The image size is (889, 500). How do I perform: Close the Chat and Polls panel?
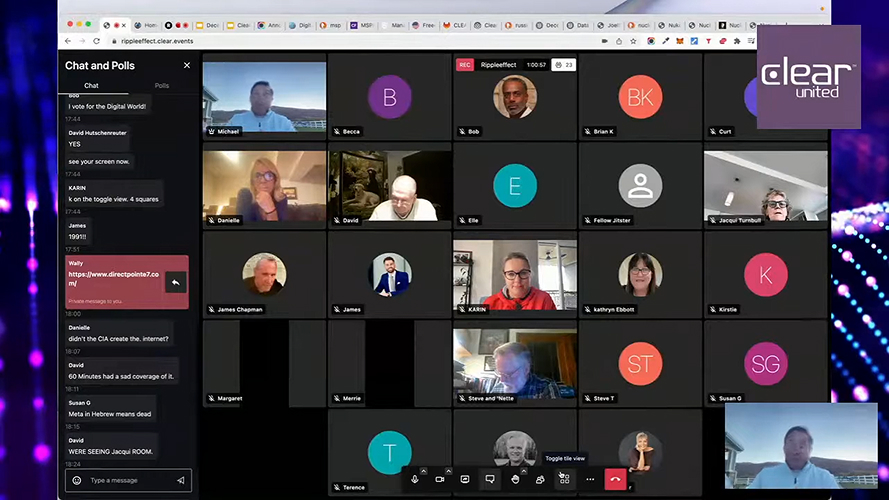coord(186,65)
